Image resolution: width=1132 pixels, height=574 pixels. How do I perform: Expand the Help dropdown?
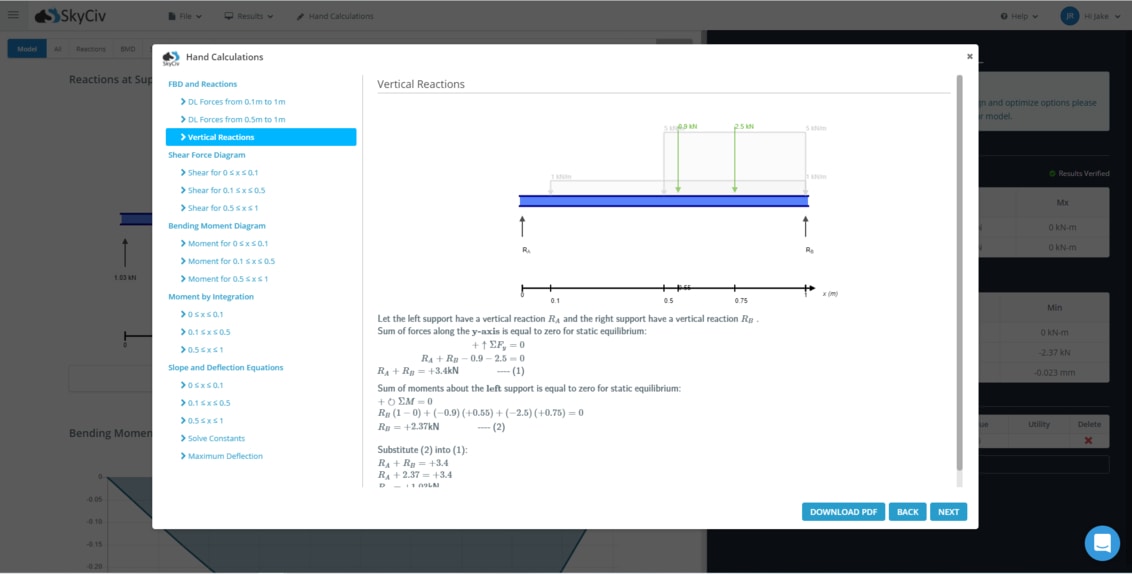pyautogui.click(x=1019, y=16)
